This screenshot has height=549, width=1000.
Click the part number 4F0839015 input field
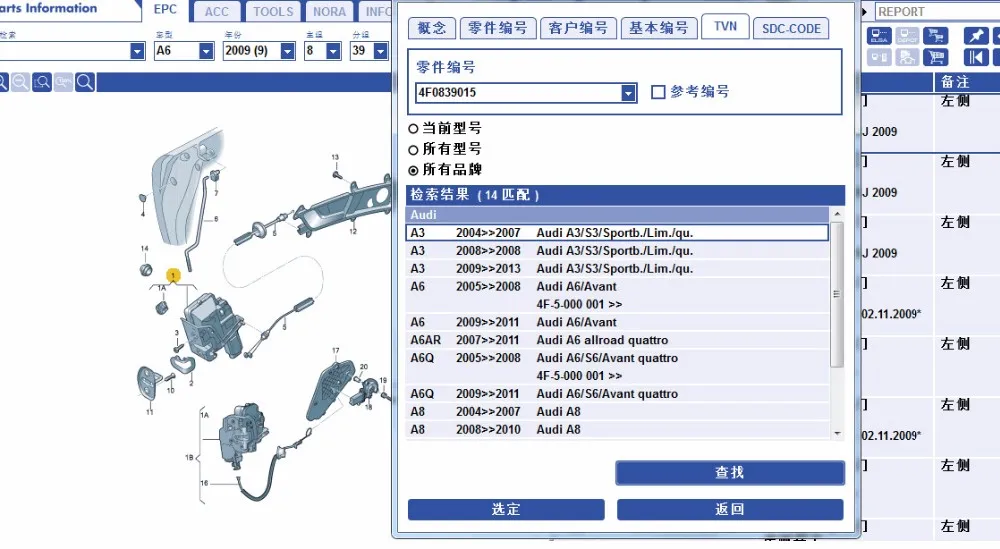(x=518, y=93)
